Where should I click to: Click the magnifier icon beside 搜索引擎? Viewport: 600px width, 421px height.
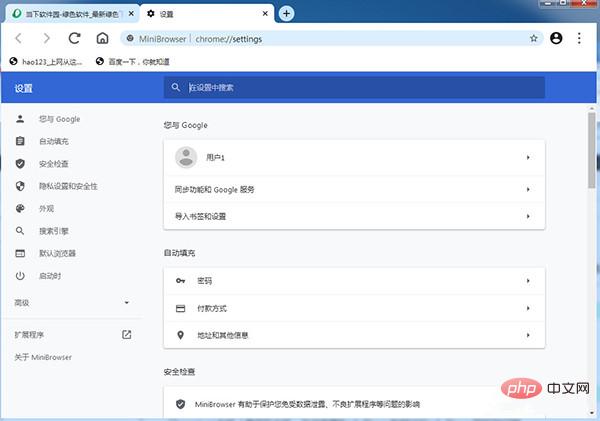click(x=20, y=231)
